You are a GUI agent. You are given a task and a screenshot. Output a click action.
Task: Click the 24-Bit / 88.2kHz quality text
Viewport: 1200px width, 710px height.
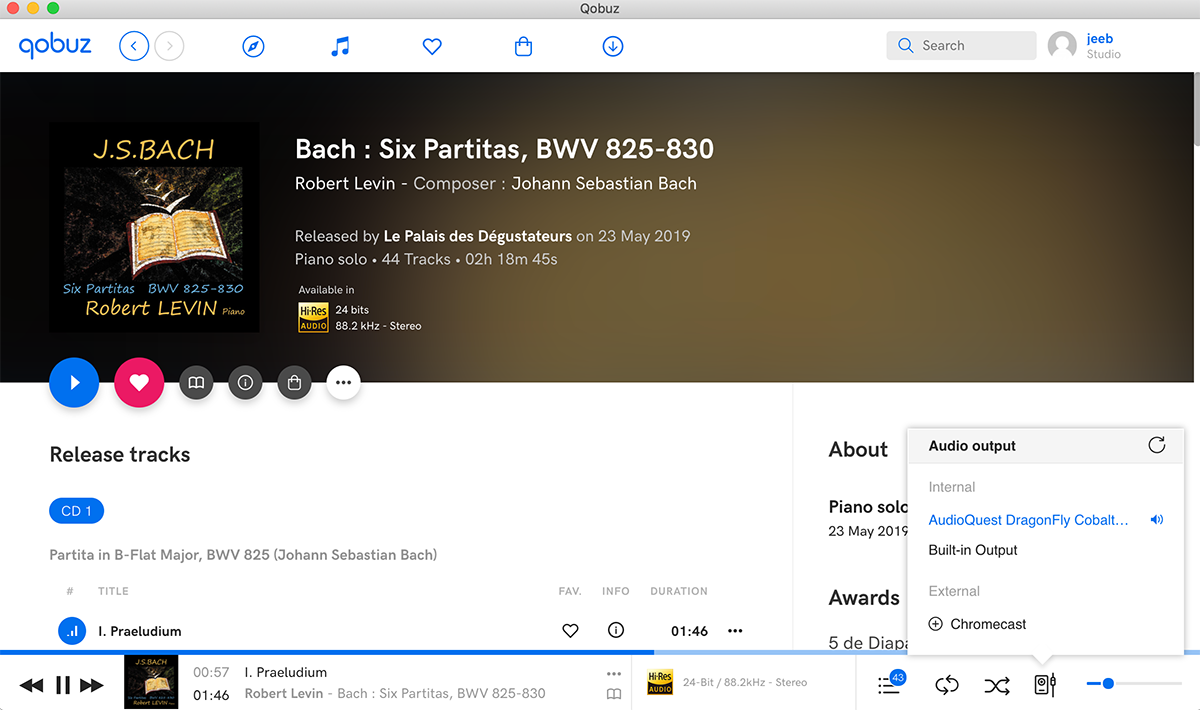tap(745, 682)
